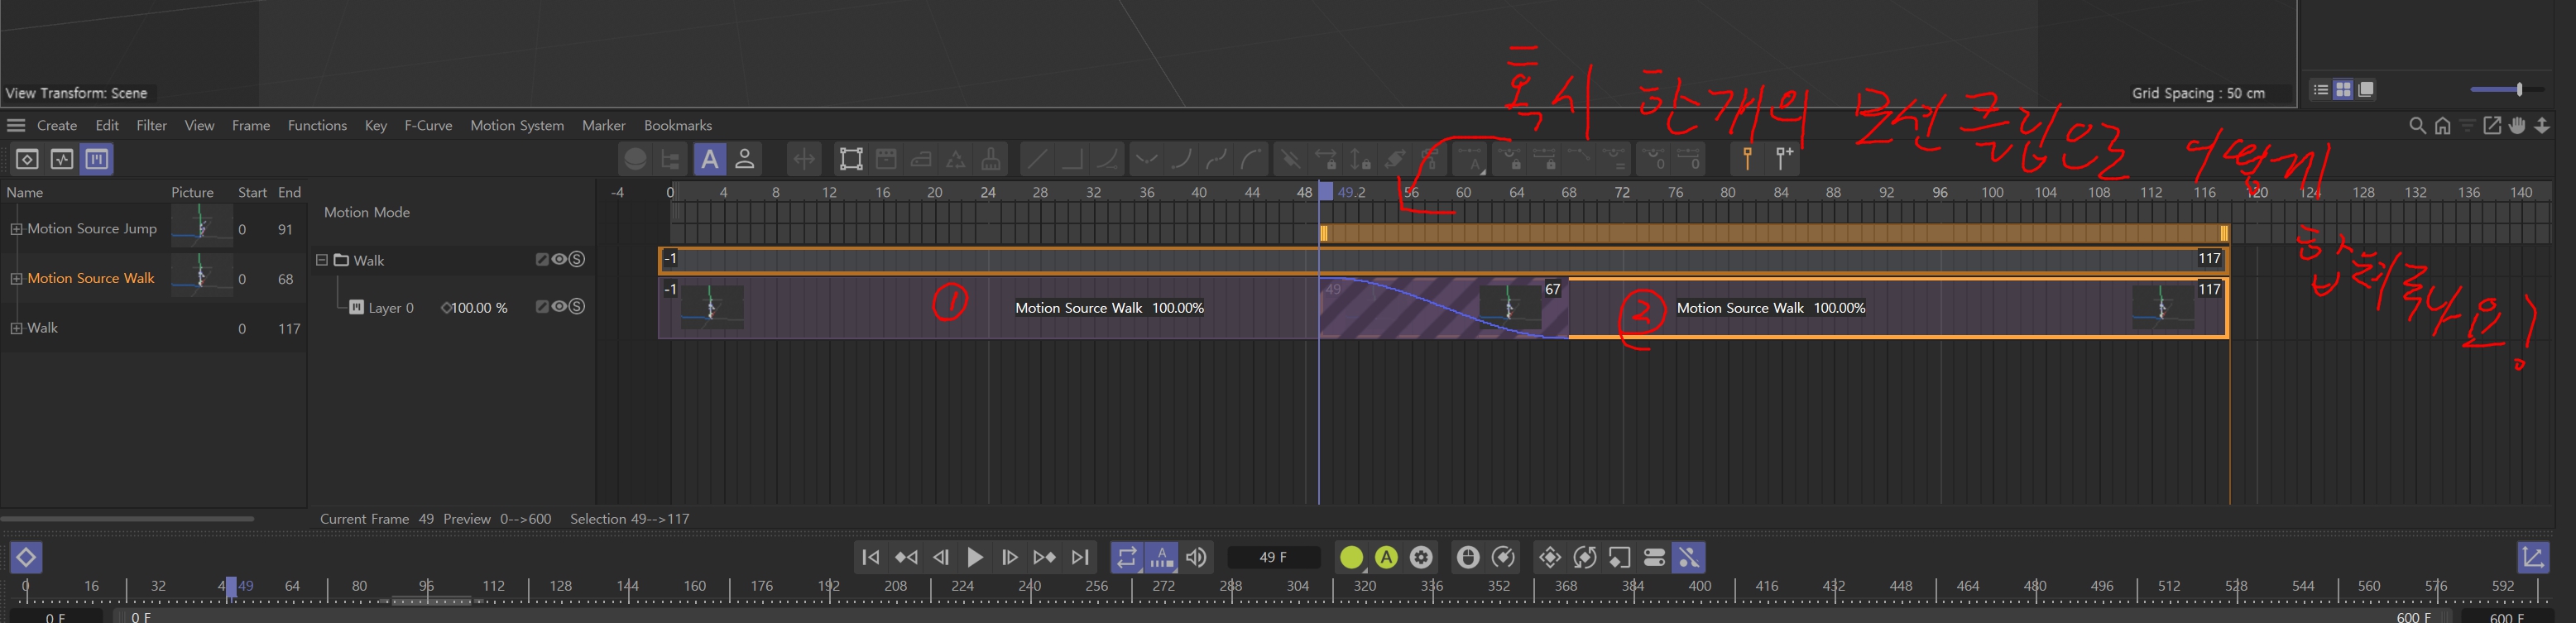This screenshot has height=623, width=2576.
Task: Open the Create menu
Action: pyautogui.click(x=57, y=125)
